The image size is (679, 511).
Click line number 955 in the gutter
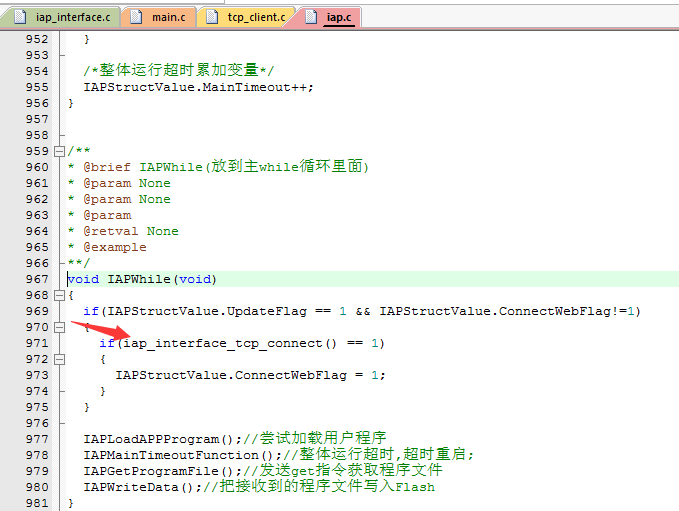[37, 87]
